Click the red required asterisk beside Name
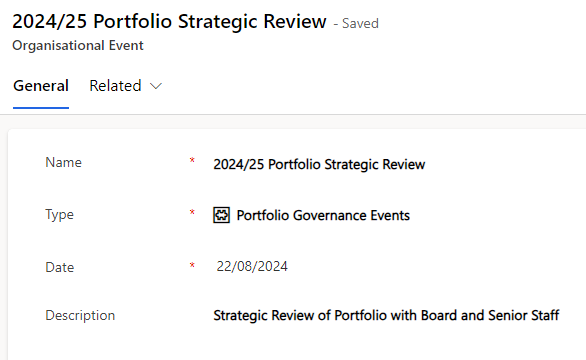This screenshot has width=586, height=360. point(192,161)
